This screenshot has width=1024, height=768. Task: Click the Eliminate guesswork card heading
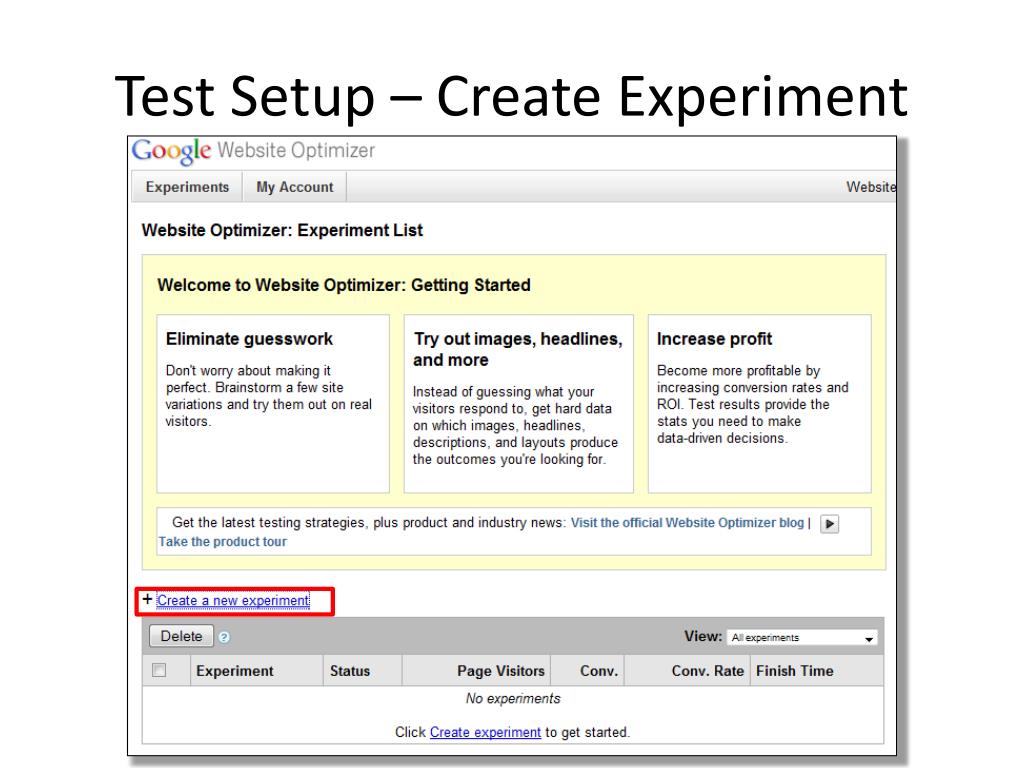click(x=249, y=339)
